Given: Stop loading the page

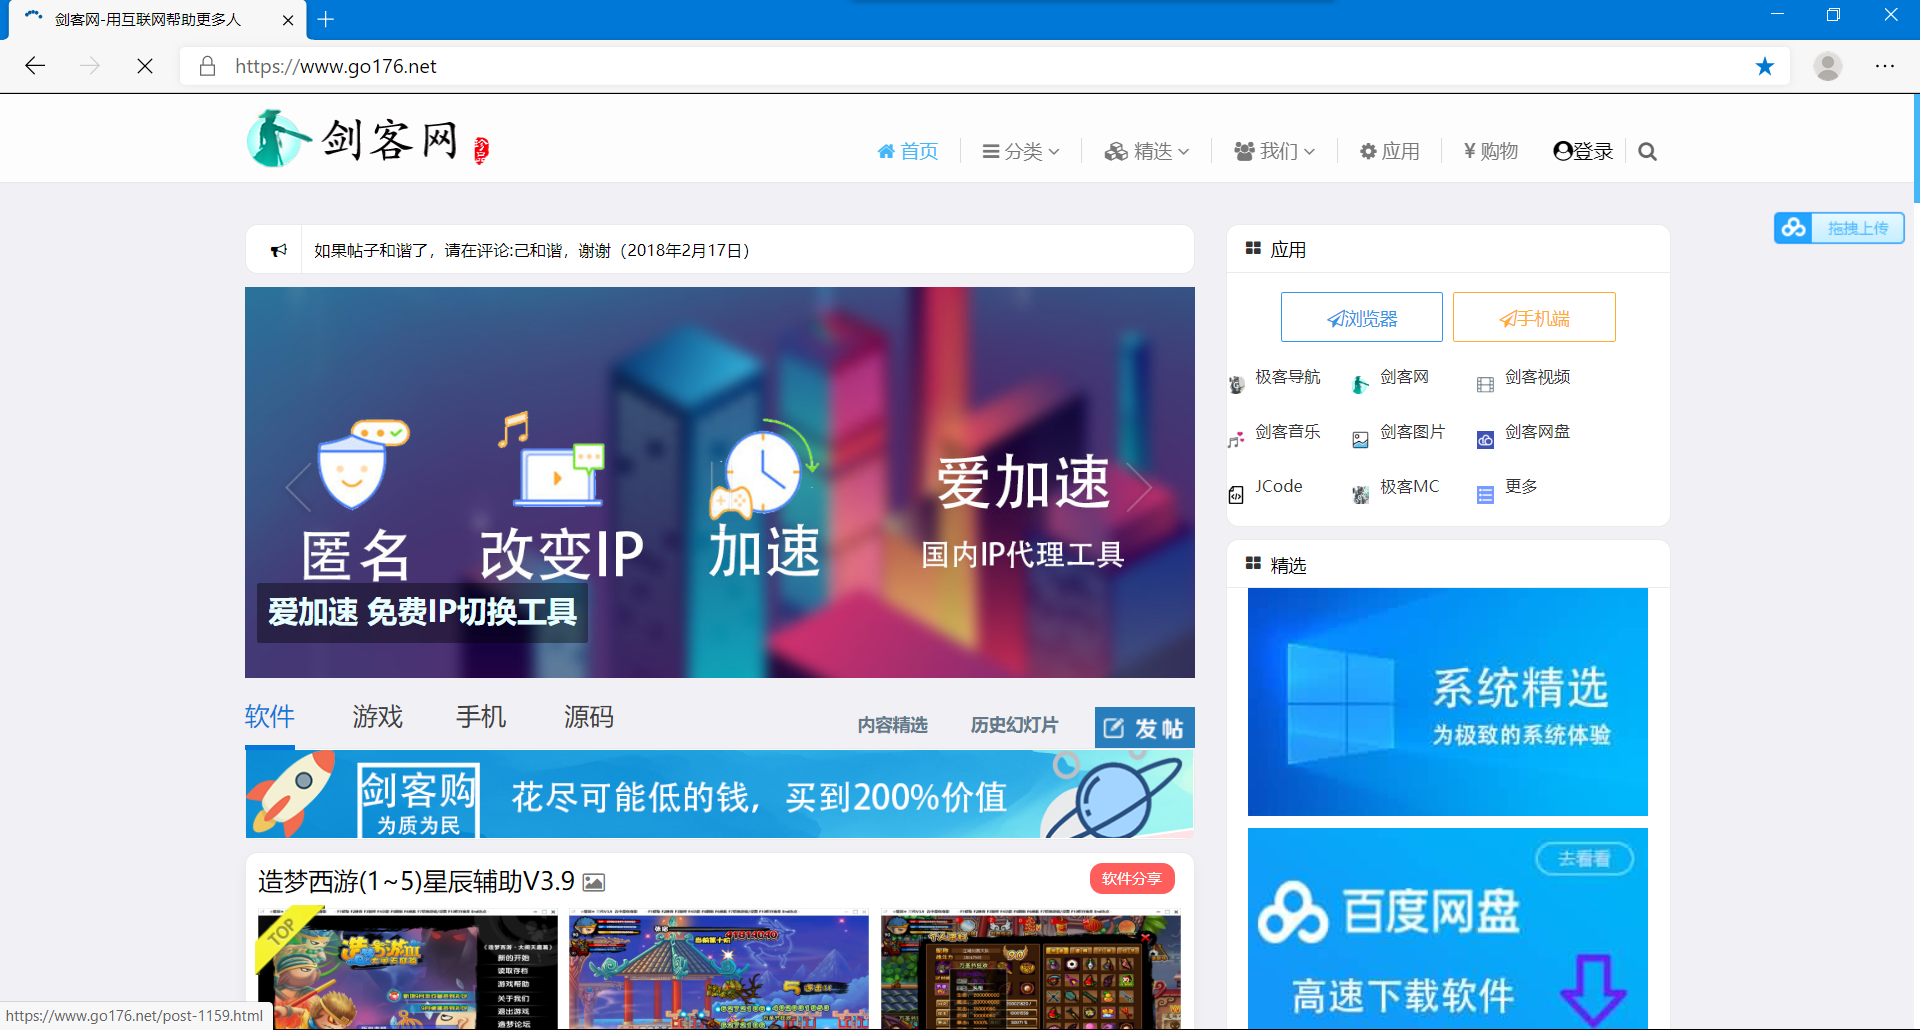Looking at the screenshot, I should pos(145,66).
